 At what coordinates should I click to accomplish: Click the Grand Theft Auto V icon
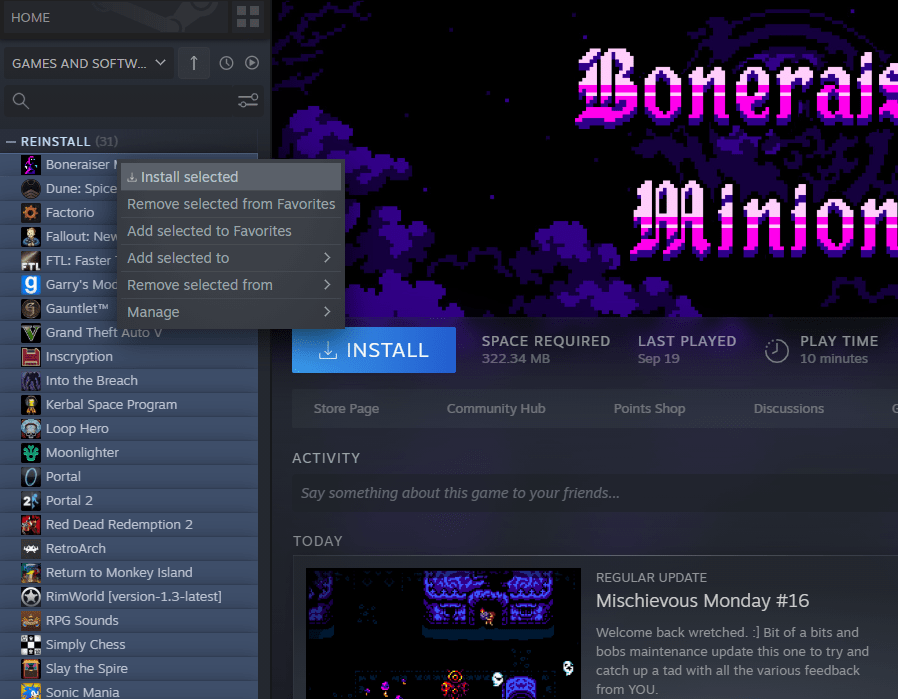pos(30,333)
